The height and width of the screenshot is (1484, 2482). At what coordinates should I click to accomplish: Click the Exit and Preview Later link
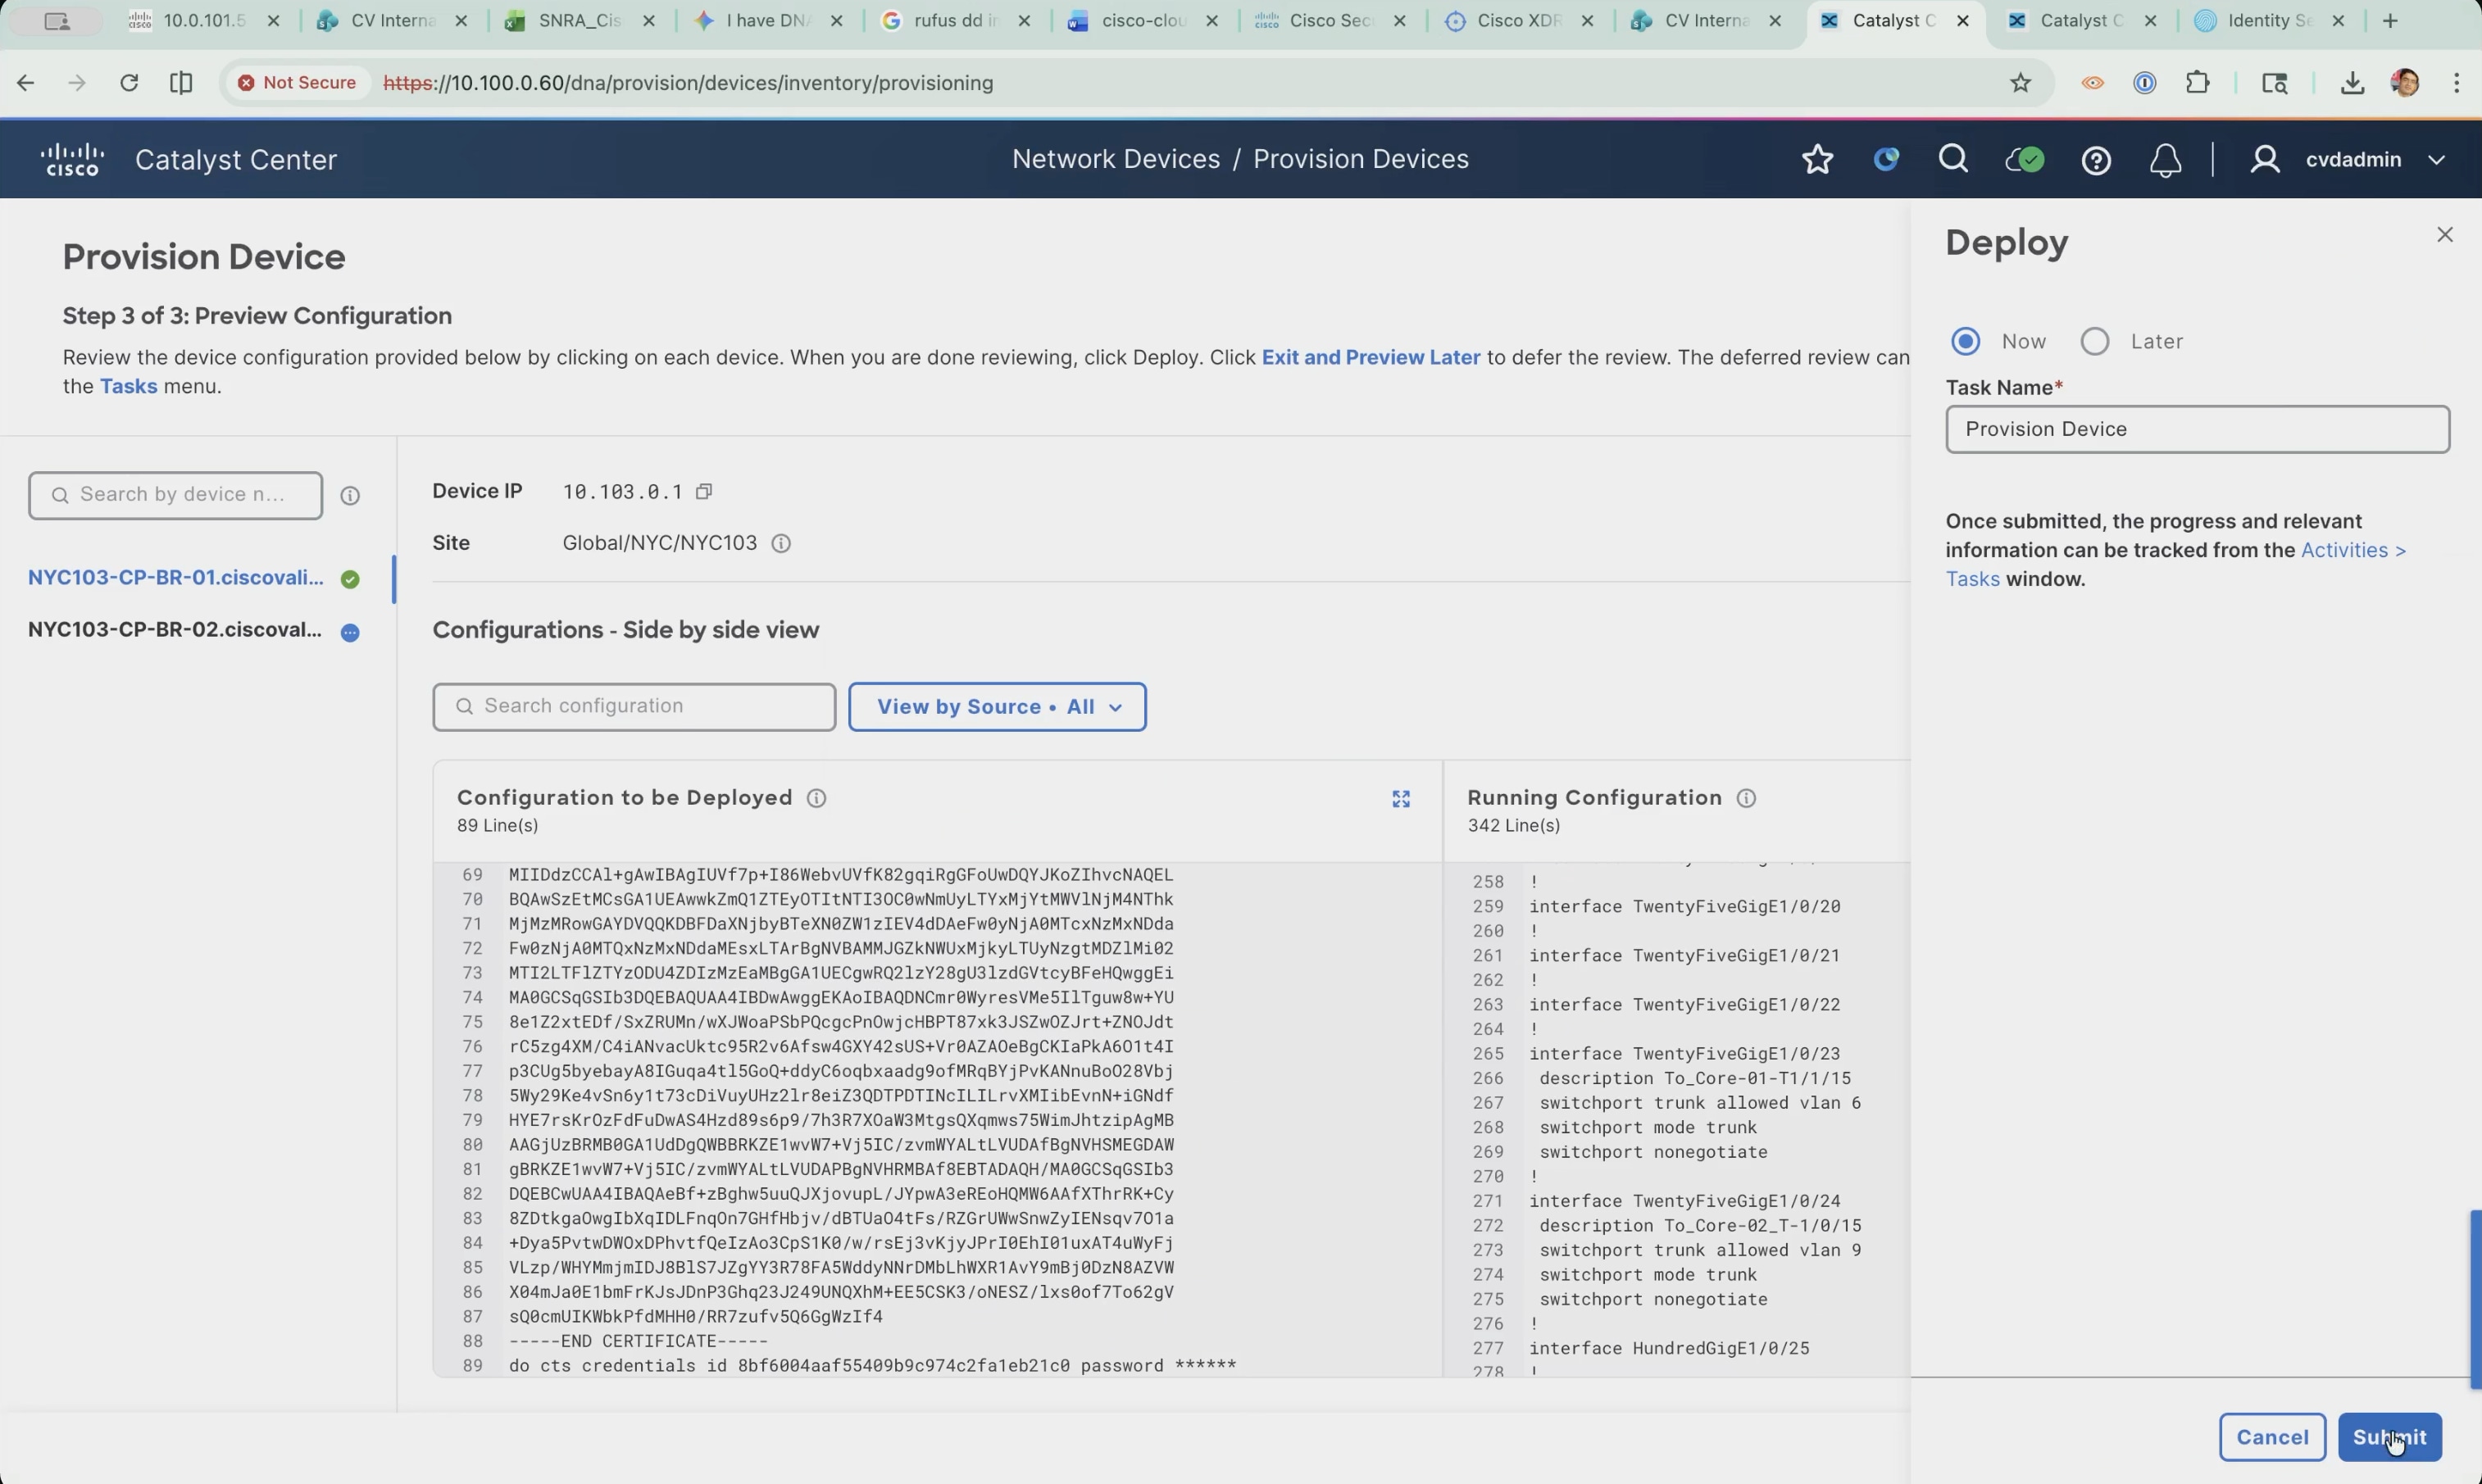tap(1370, 357)
